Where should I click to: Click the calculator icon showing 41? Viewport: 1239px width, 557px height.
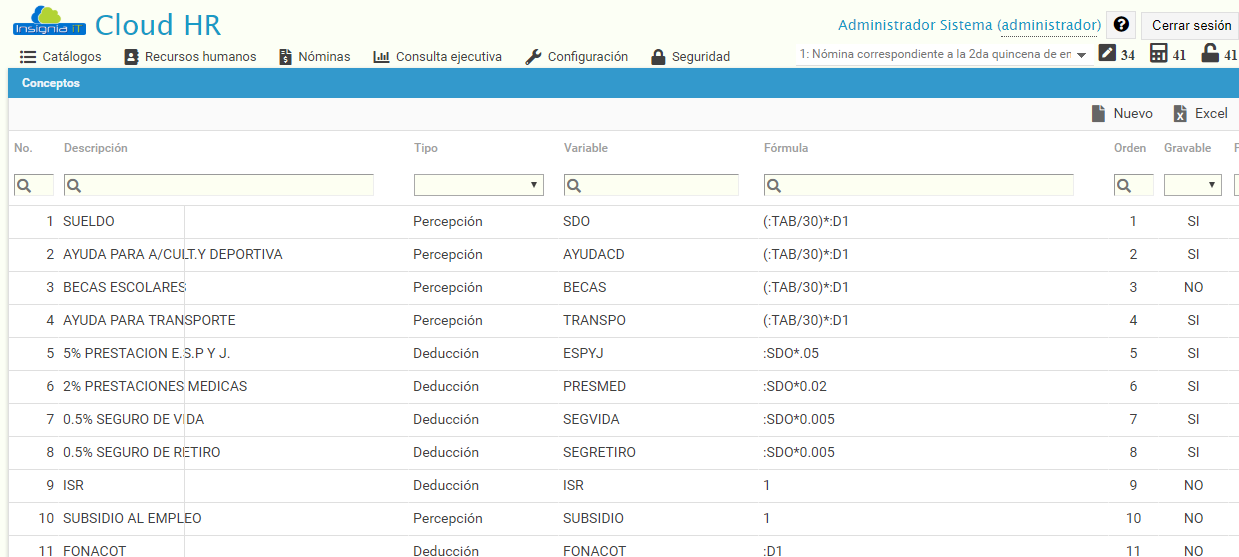1159,53
